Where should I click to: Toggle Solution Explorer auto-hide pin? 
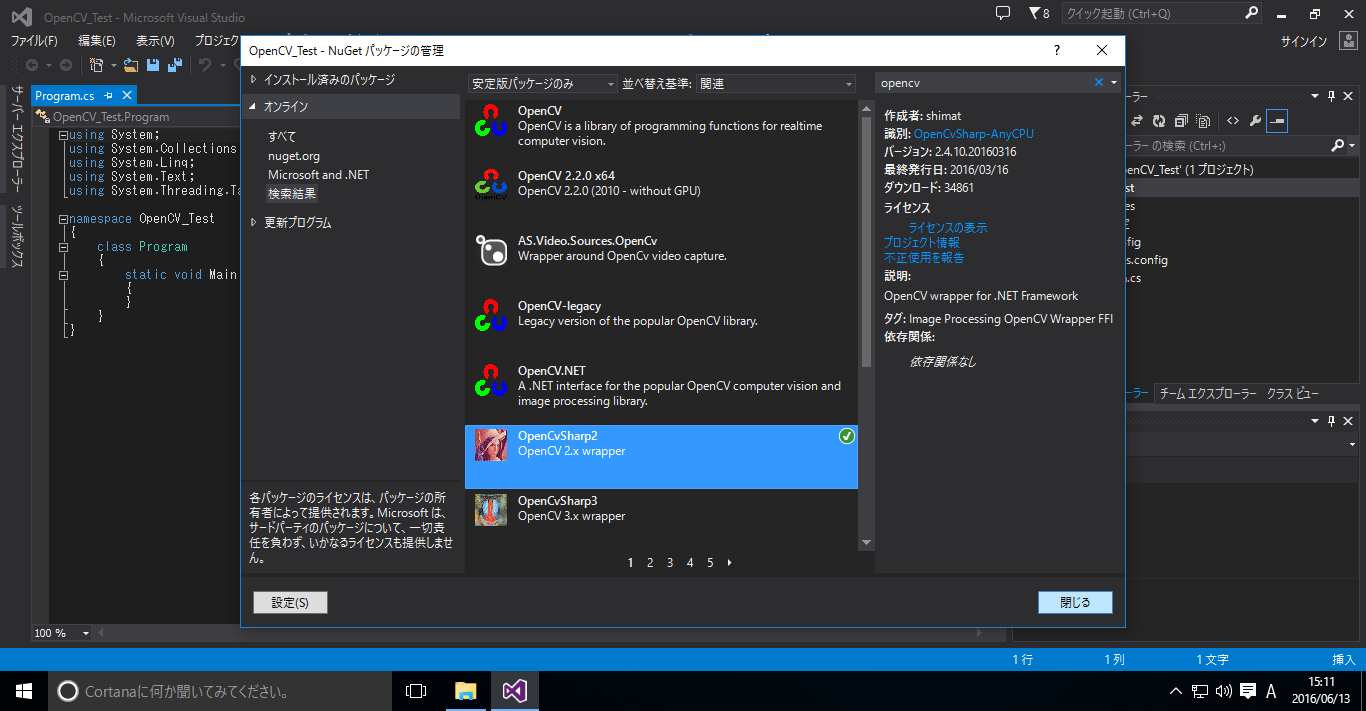1332,95
